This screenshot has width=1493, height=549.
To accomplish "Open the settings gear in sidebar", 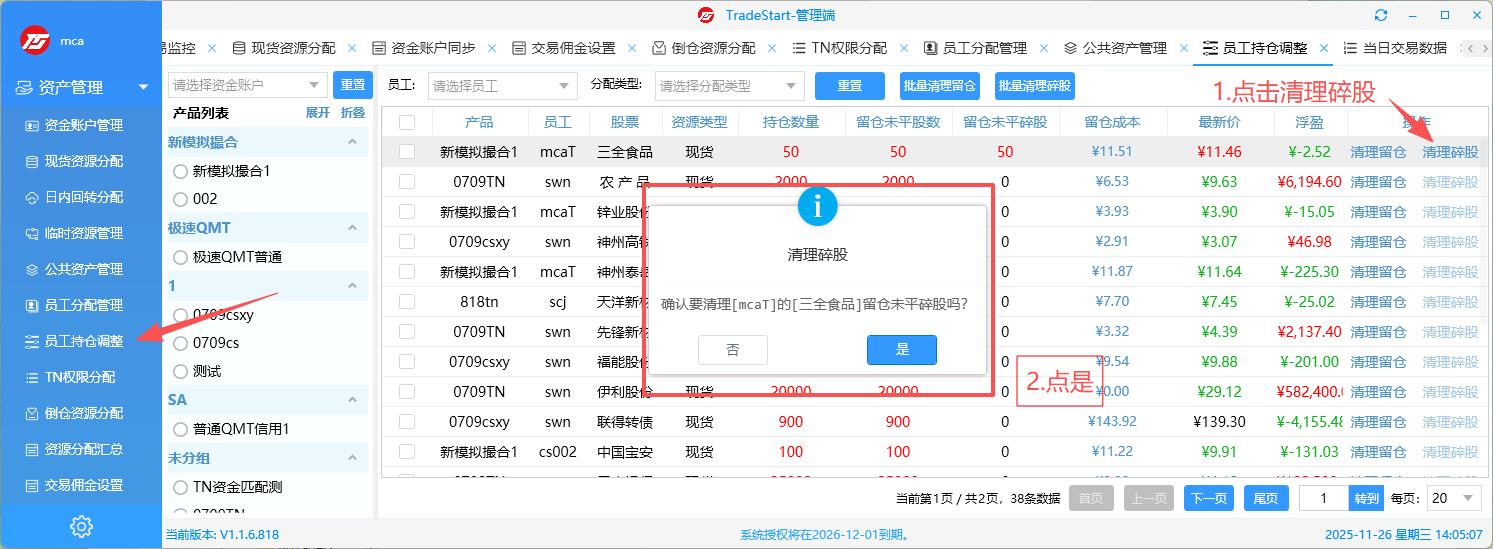I will coord(81,525).
